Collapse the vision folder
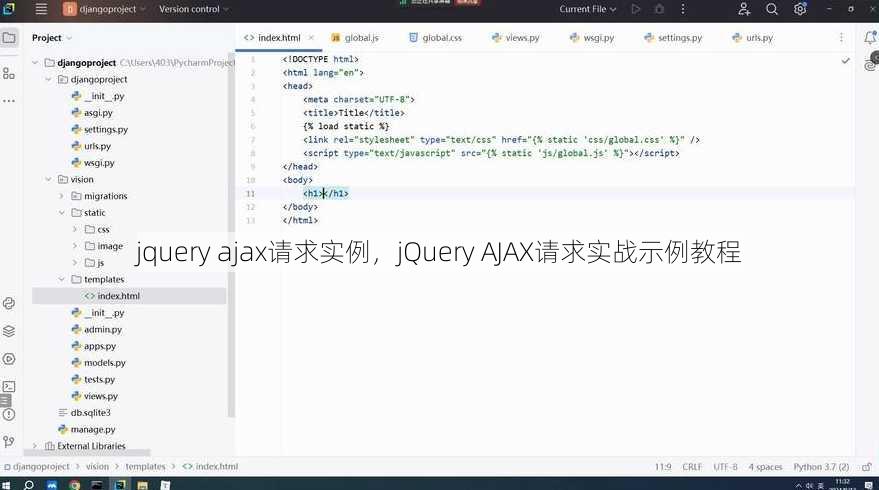 [x=48, y=179]
